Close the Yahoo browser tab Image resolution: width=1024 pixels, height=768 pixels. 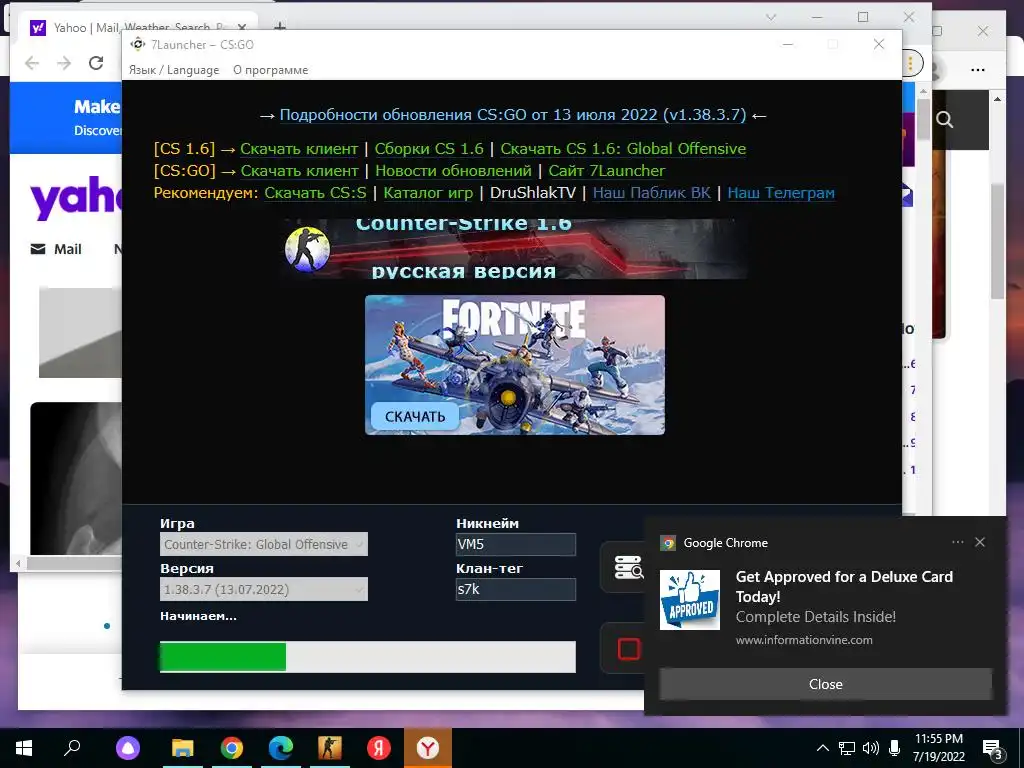point(242,27)
